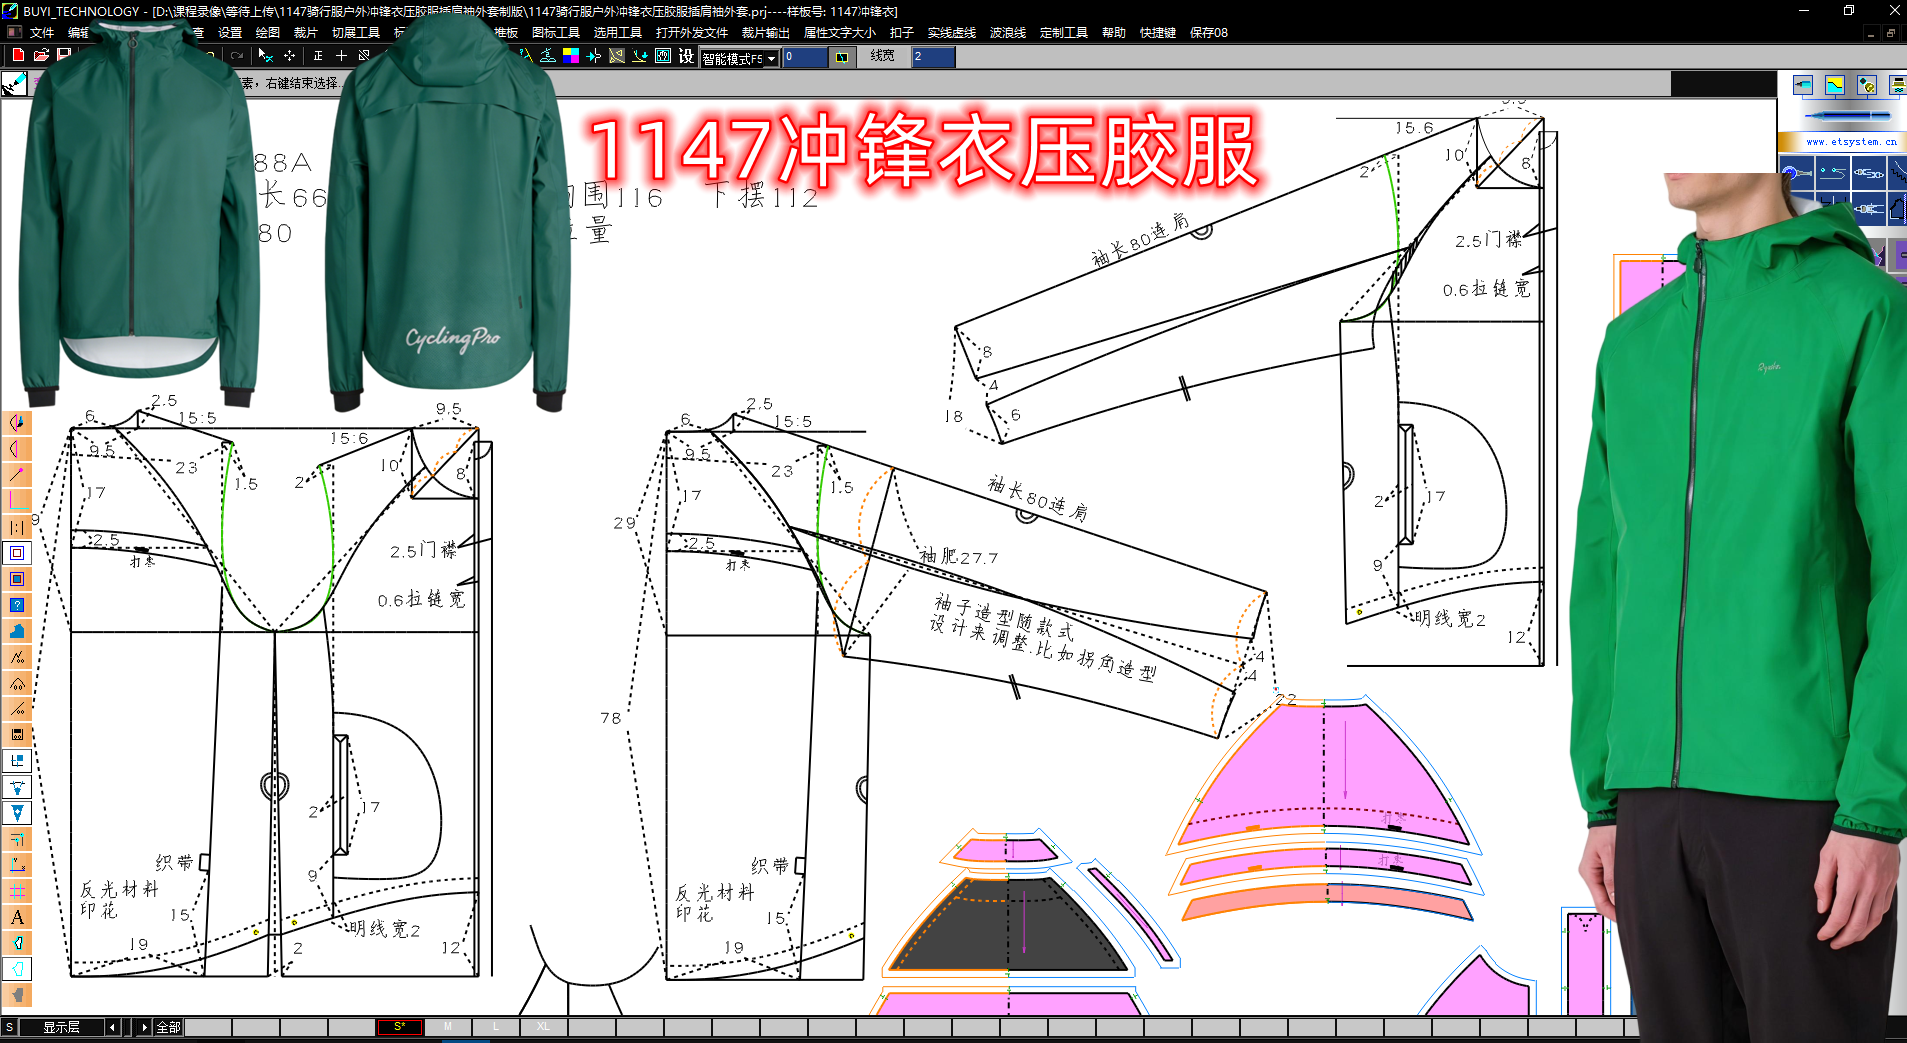Open the 文件 menu
The height and width of the screenshot is (1043, 1907).
point(40,32)
